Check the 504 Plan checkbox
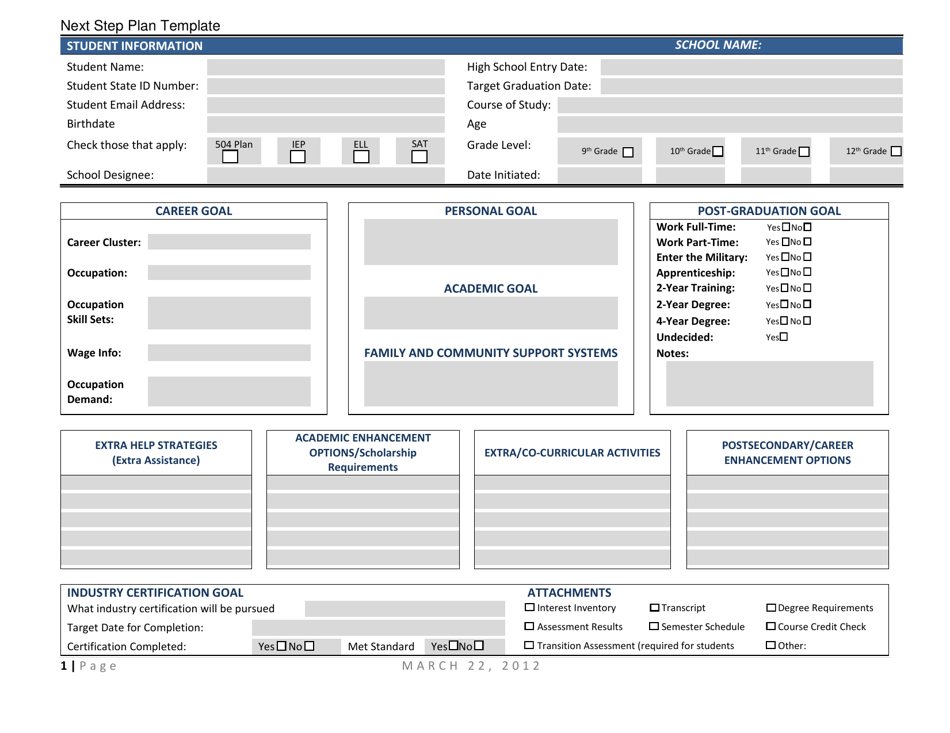The height and width of the screenshot is (733, 950). [x=230, y=158]
